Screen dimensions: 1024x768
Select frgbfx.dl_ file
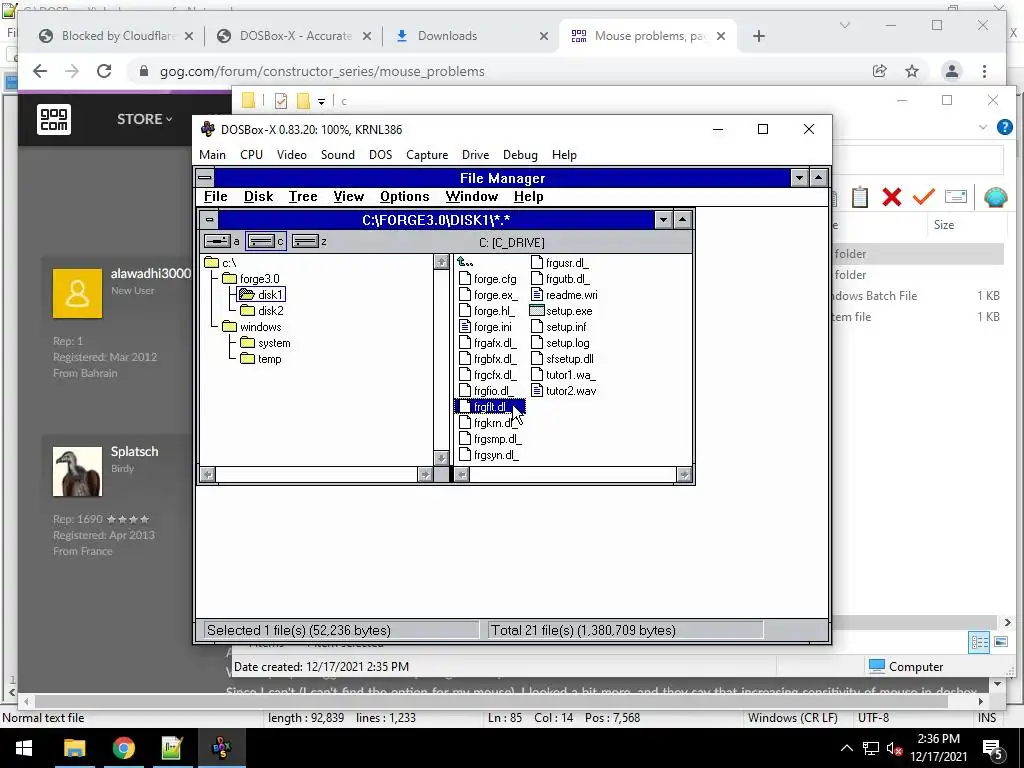point(488,359)
